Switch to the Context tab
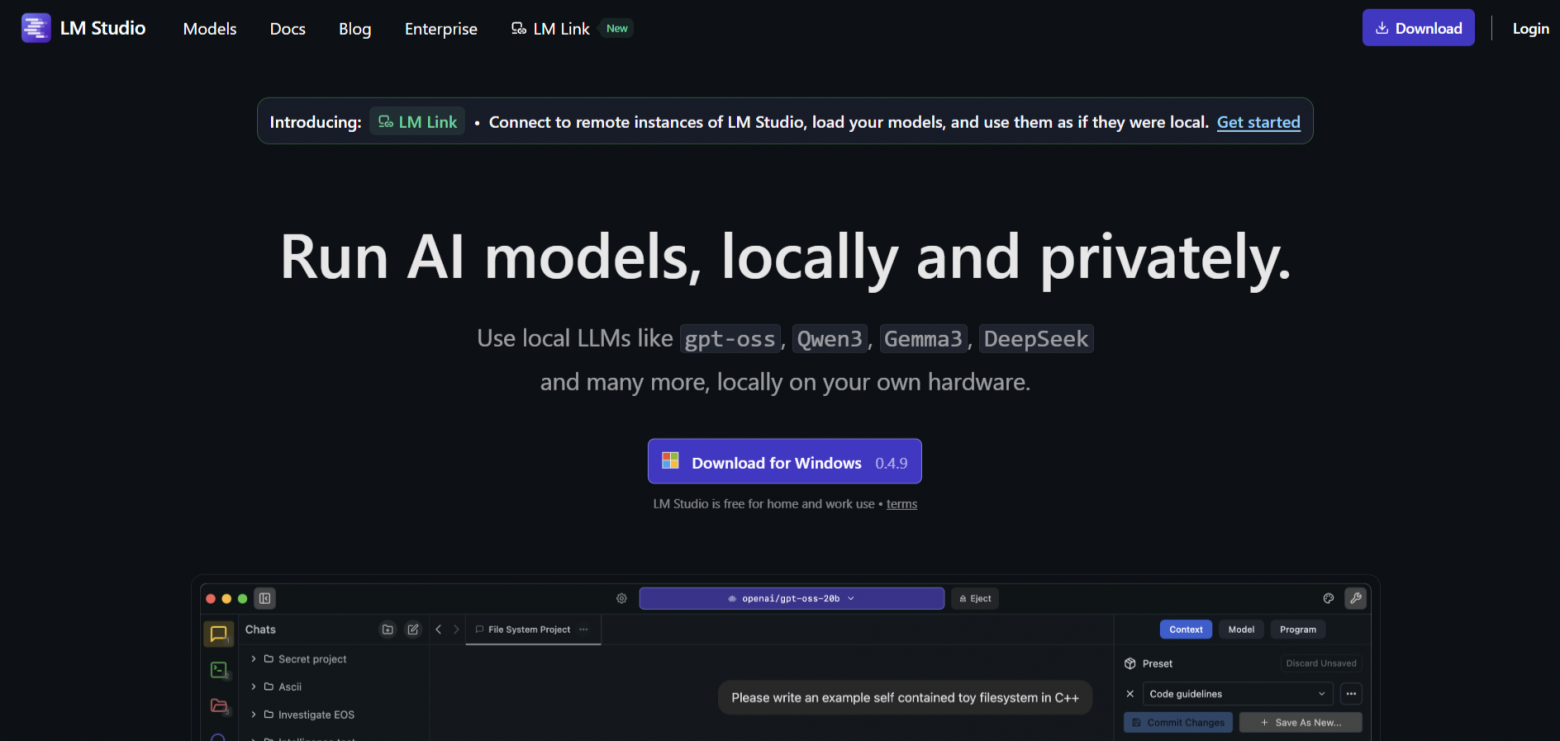 pyautogui.click(x=1186, y=629)
